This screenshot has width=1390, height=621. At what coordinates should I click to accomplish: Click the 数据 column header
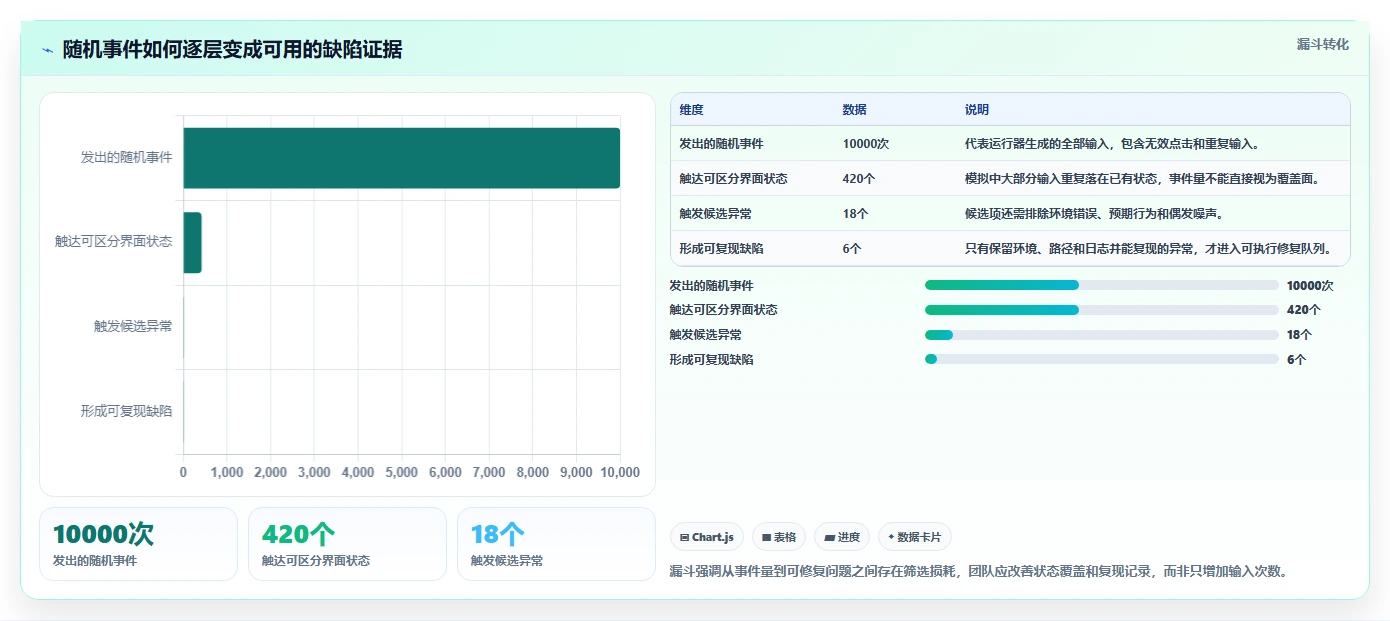(x=855, y=110)
